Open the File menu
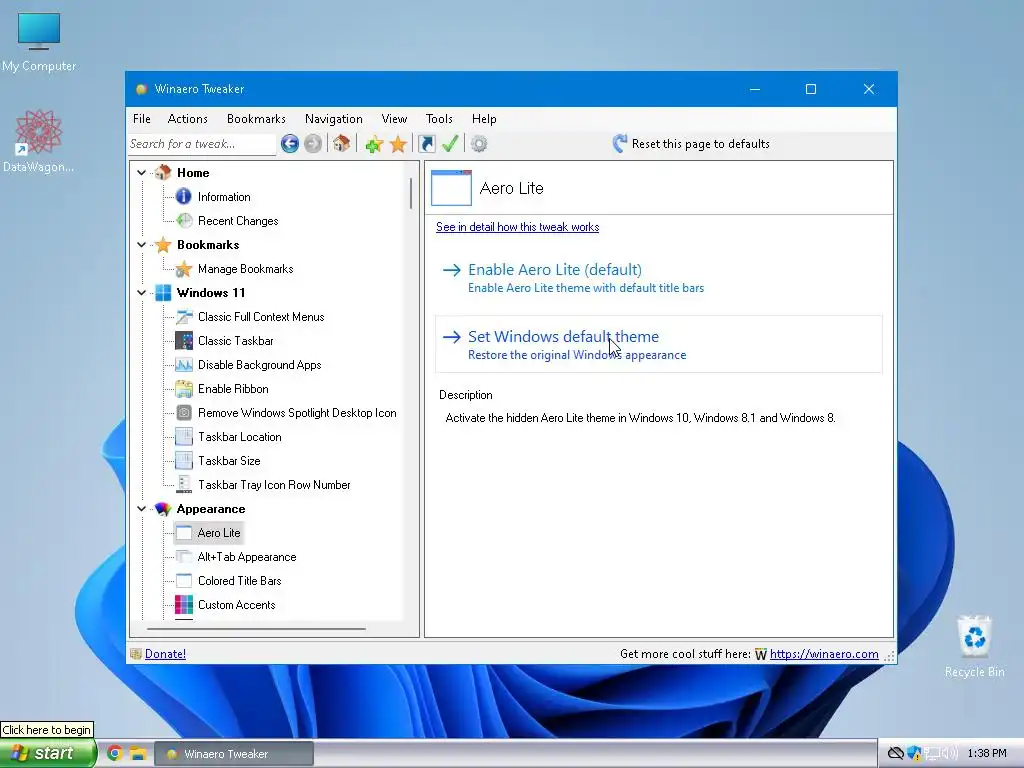 [x=142, y=119]
